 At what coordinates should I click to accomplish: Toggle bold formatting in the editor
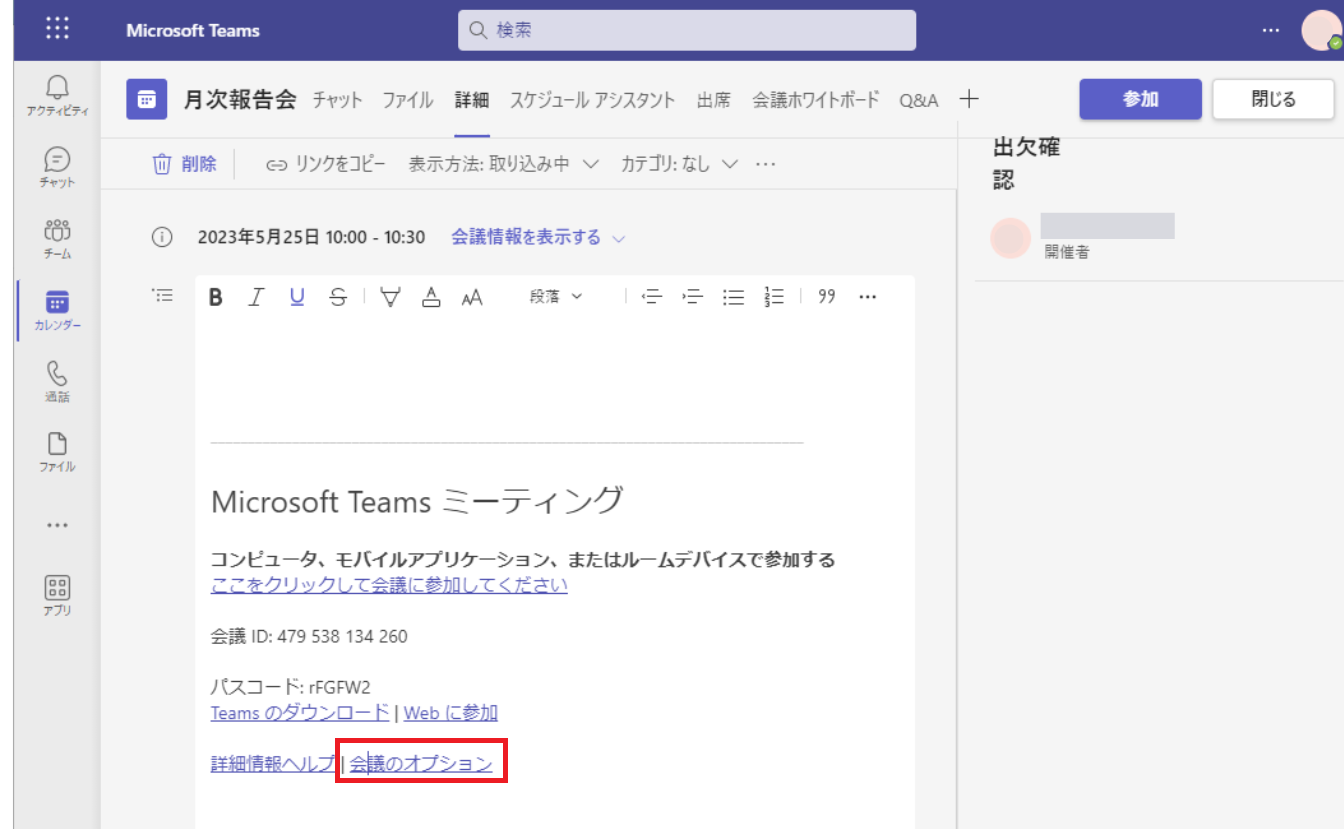215,297
